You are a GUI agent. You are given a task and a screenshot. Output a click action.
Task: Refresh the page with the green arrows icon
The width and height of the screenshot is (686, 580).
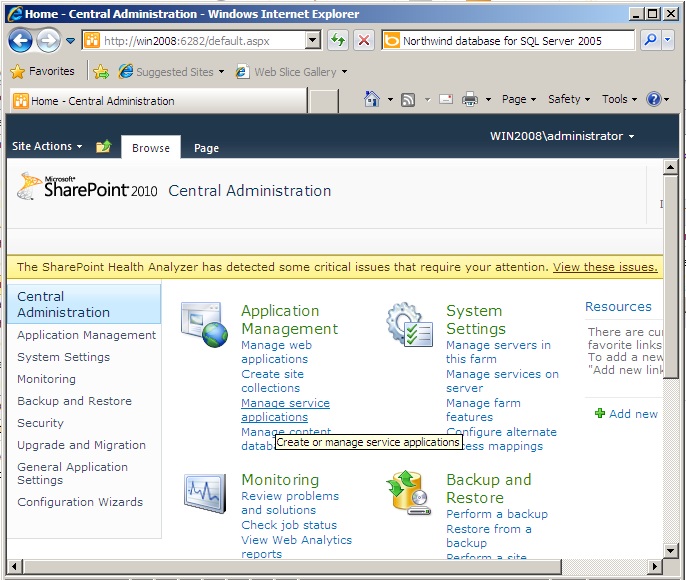click(x=338, y=41)
